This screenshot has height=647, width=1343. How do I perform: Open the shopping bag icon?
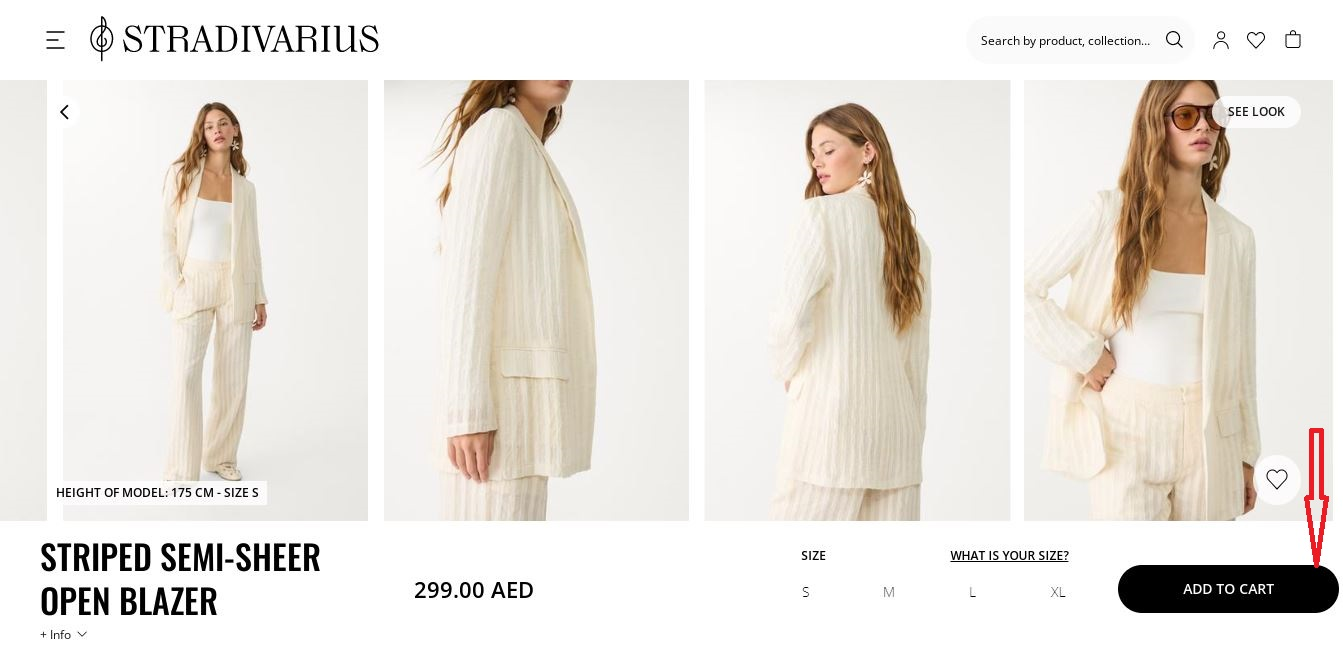point(1293,40)
